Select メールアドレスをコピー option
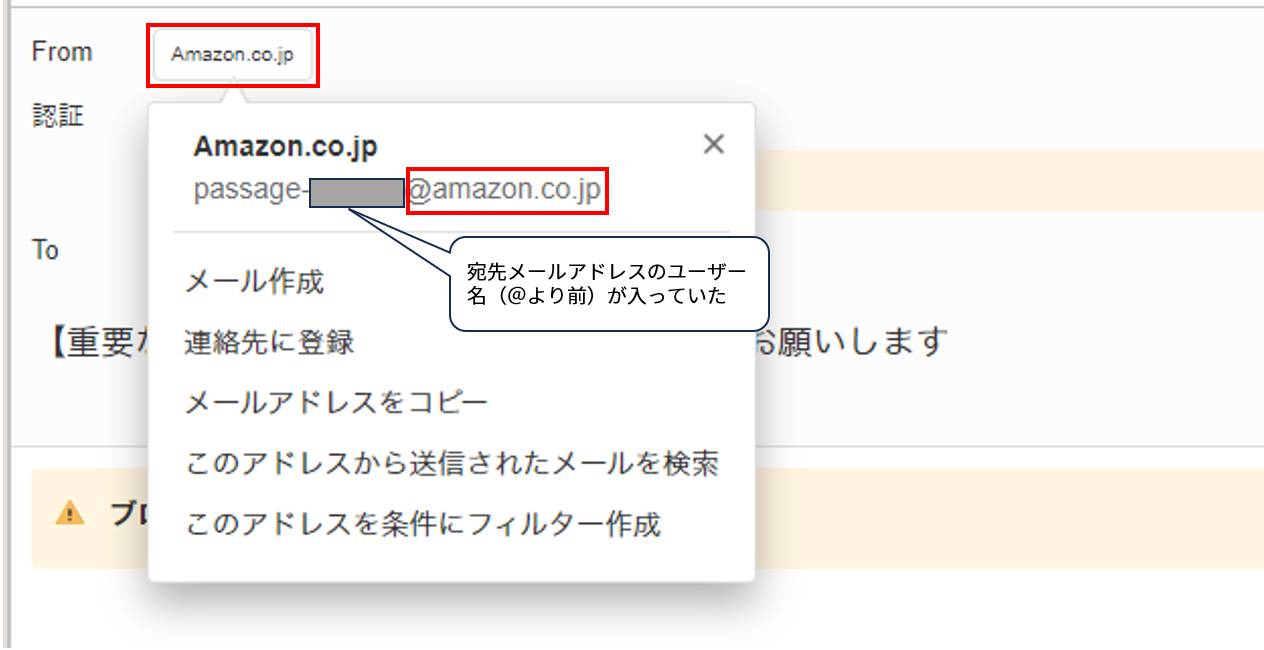 pos(337,404)
